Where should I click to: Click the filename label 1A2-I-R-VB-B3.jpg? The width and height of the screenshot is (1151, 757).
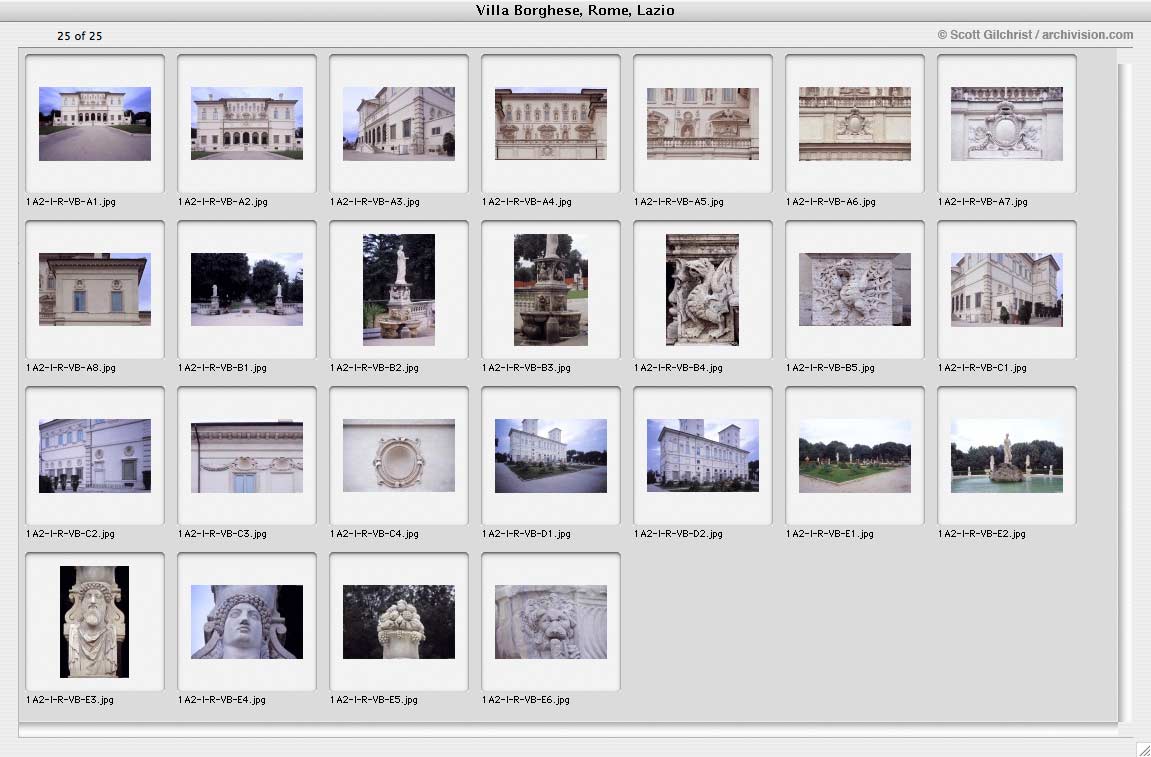click(526, 368)
